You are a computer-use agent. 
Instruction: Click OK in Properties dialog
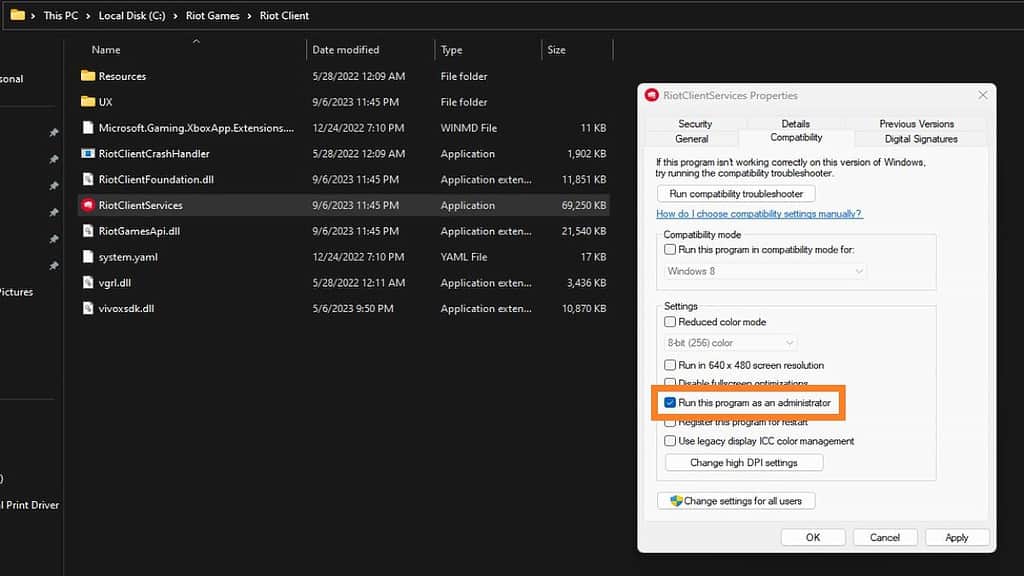pos(813,537)
